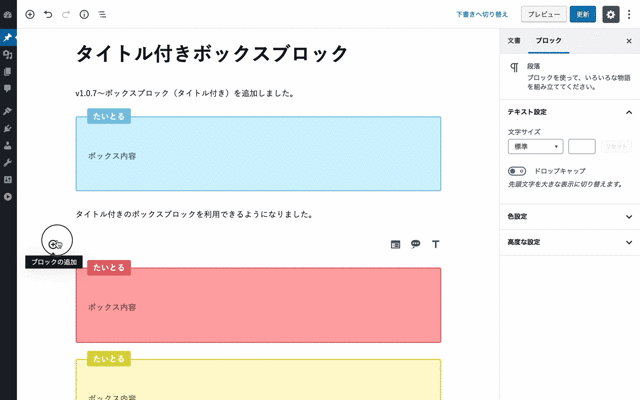Click the リセット font size button
Viewport: 640px width, 400px height.
click(616, 147)
